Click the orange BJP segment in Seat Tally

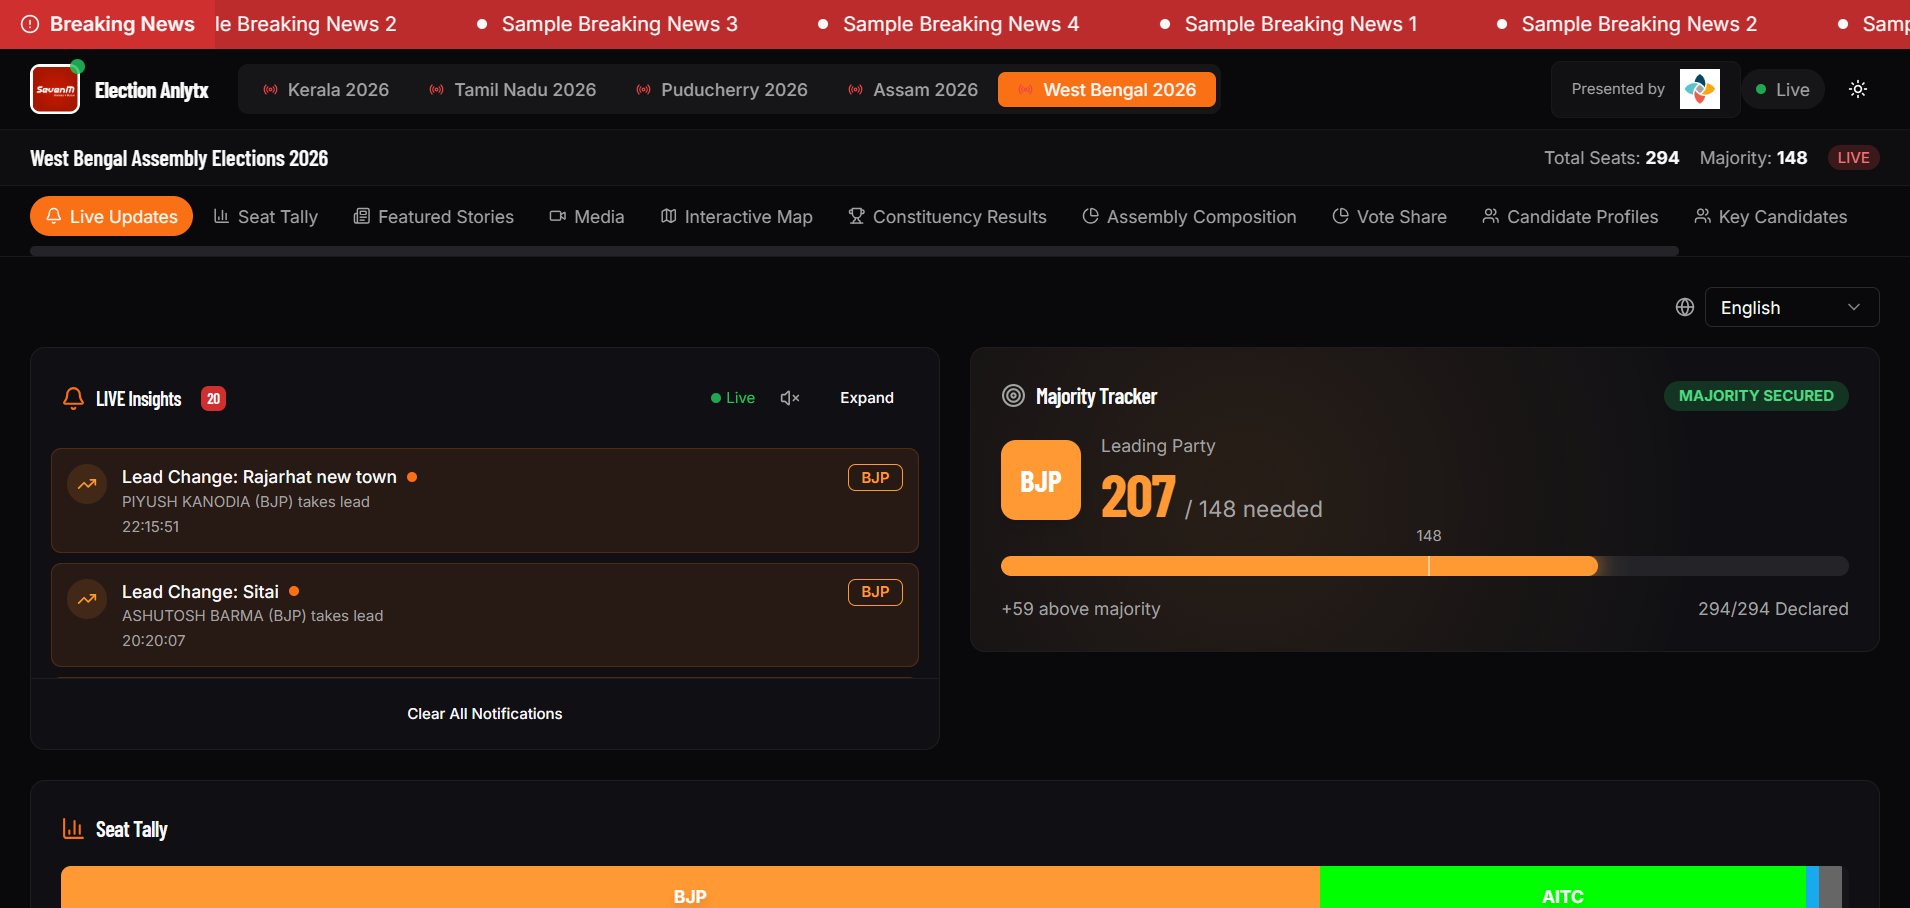(x=690, y=887)
